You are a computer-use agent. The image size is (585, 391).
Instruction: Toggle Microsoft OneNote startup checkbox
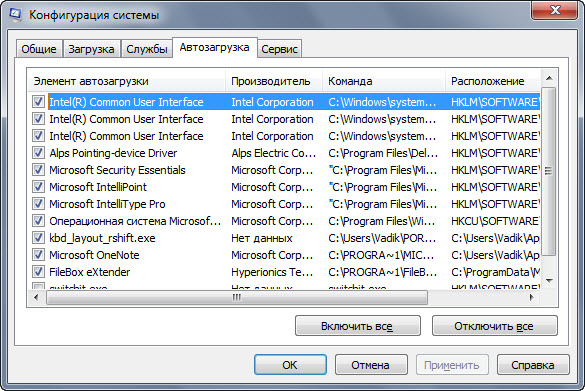coord(38,255)
